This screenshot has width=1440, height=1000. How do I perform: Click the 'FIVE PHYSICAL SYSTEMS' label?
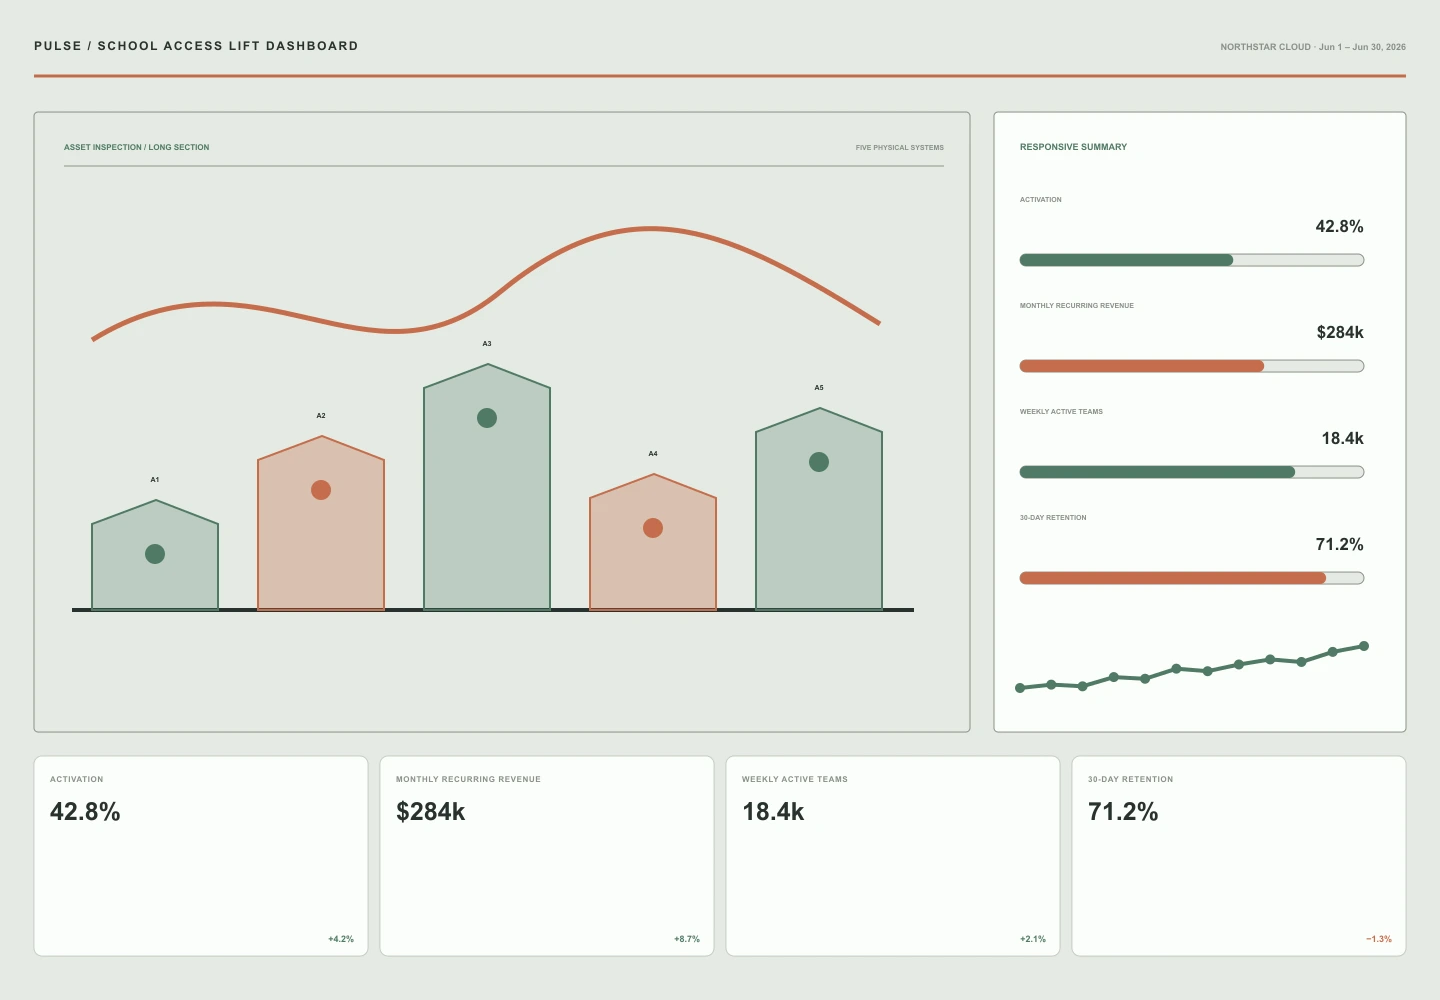pyautogui.click(x=900, y=147)
